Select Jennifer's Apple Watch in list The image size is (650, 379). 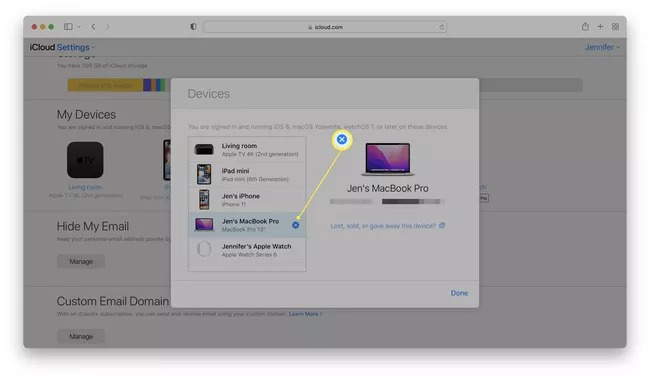click(x=247, y=250)
